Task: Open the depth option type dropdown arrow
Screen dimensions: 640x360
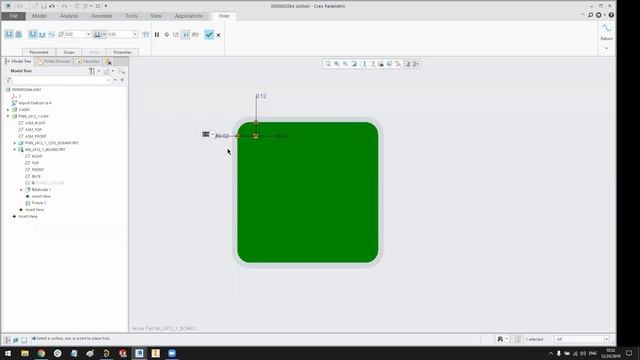Action: coord(104,35)
